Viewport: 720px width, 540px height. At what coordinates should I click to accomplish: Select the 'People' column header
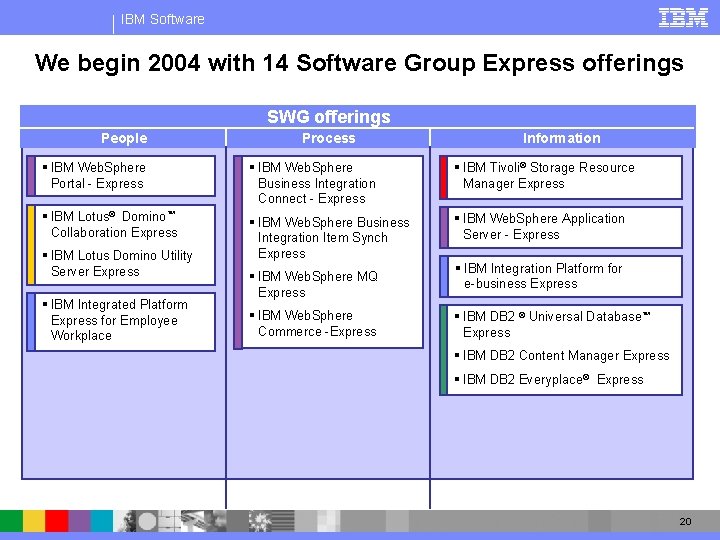click(x=124, y=138)
